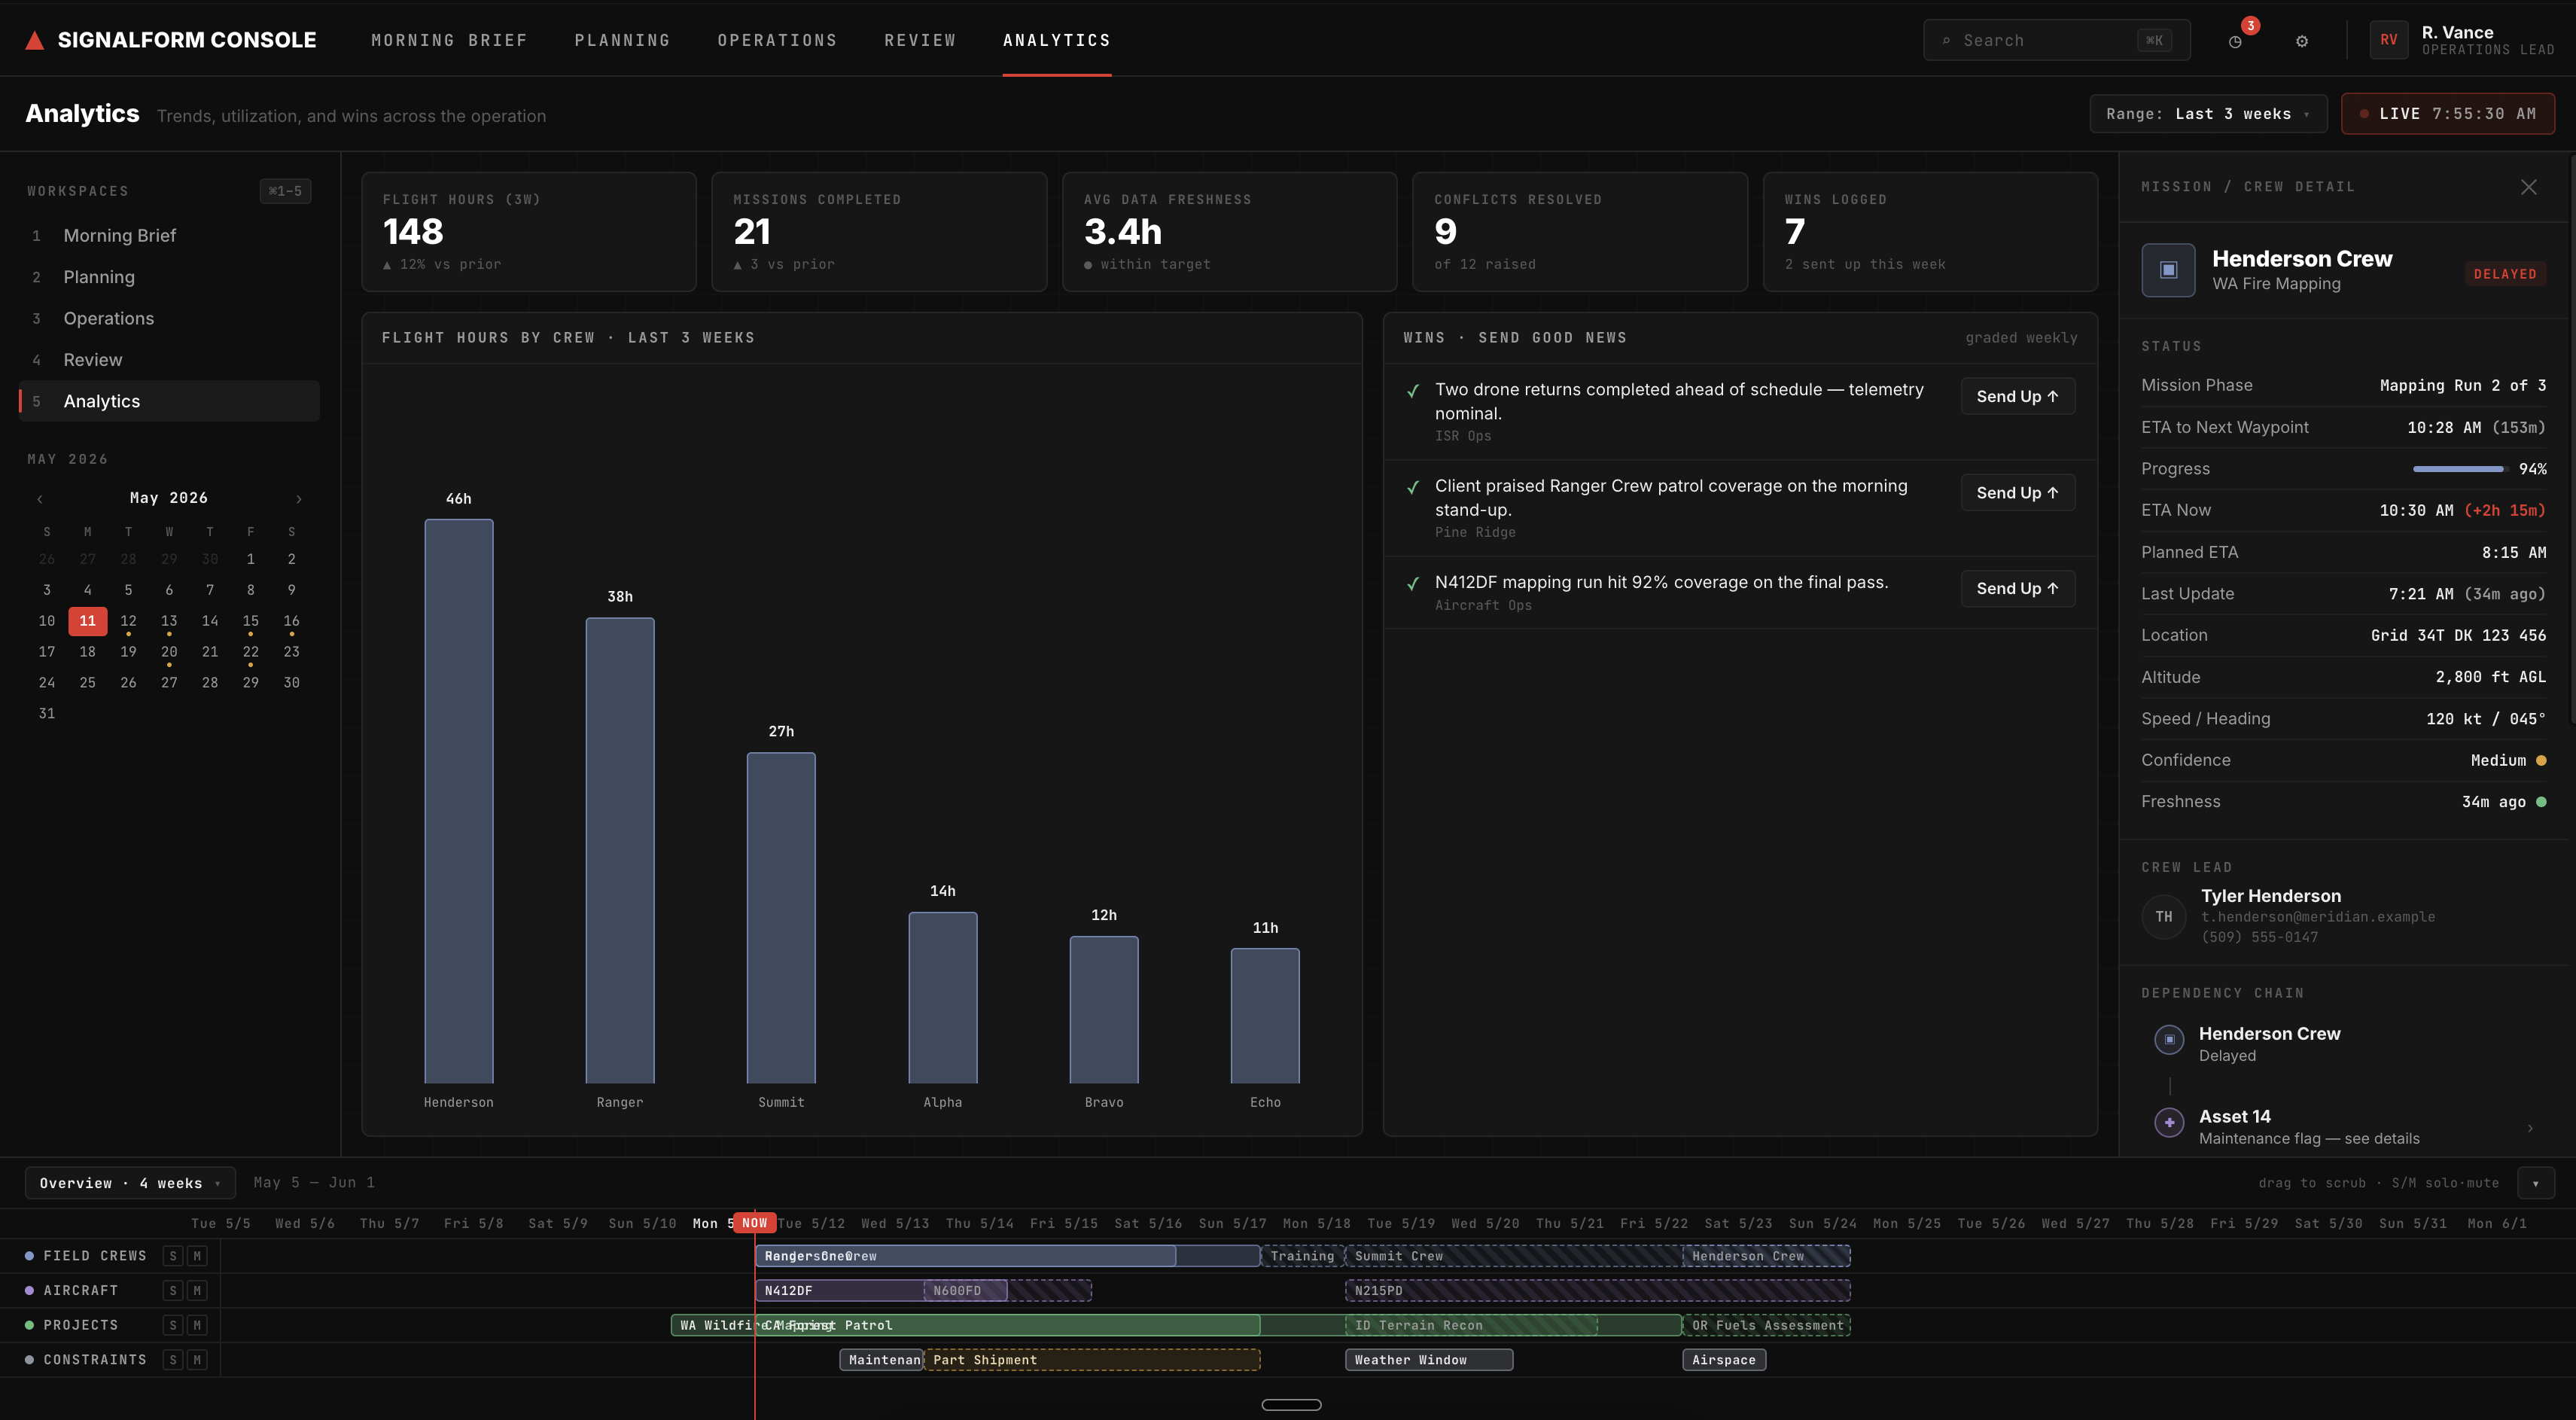Click the red LIVE indicator dot
Screen dimensions: 2576x1420
2364,114
